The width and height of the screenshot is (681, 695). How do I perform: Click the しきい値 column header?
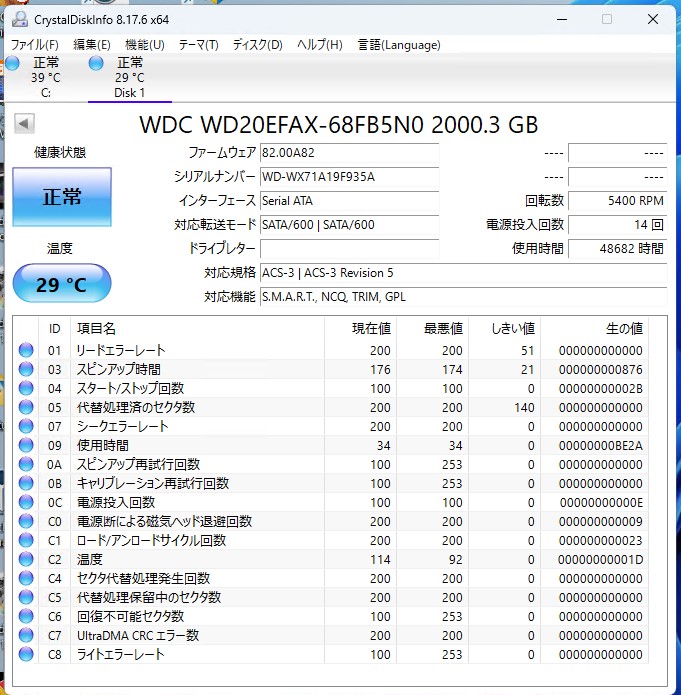click(513, 329)
